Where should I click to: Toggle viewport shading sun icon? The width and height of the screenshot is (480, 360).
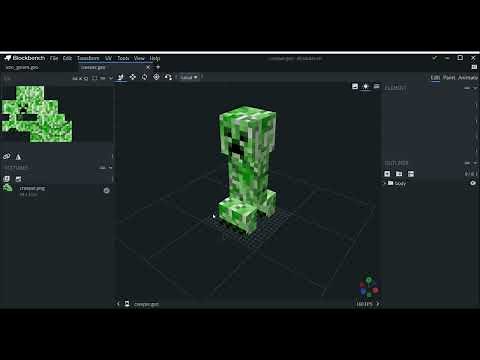(366, 86)
